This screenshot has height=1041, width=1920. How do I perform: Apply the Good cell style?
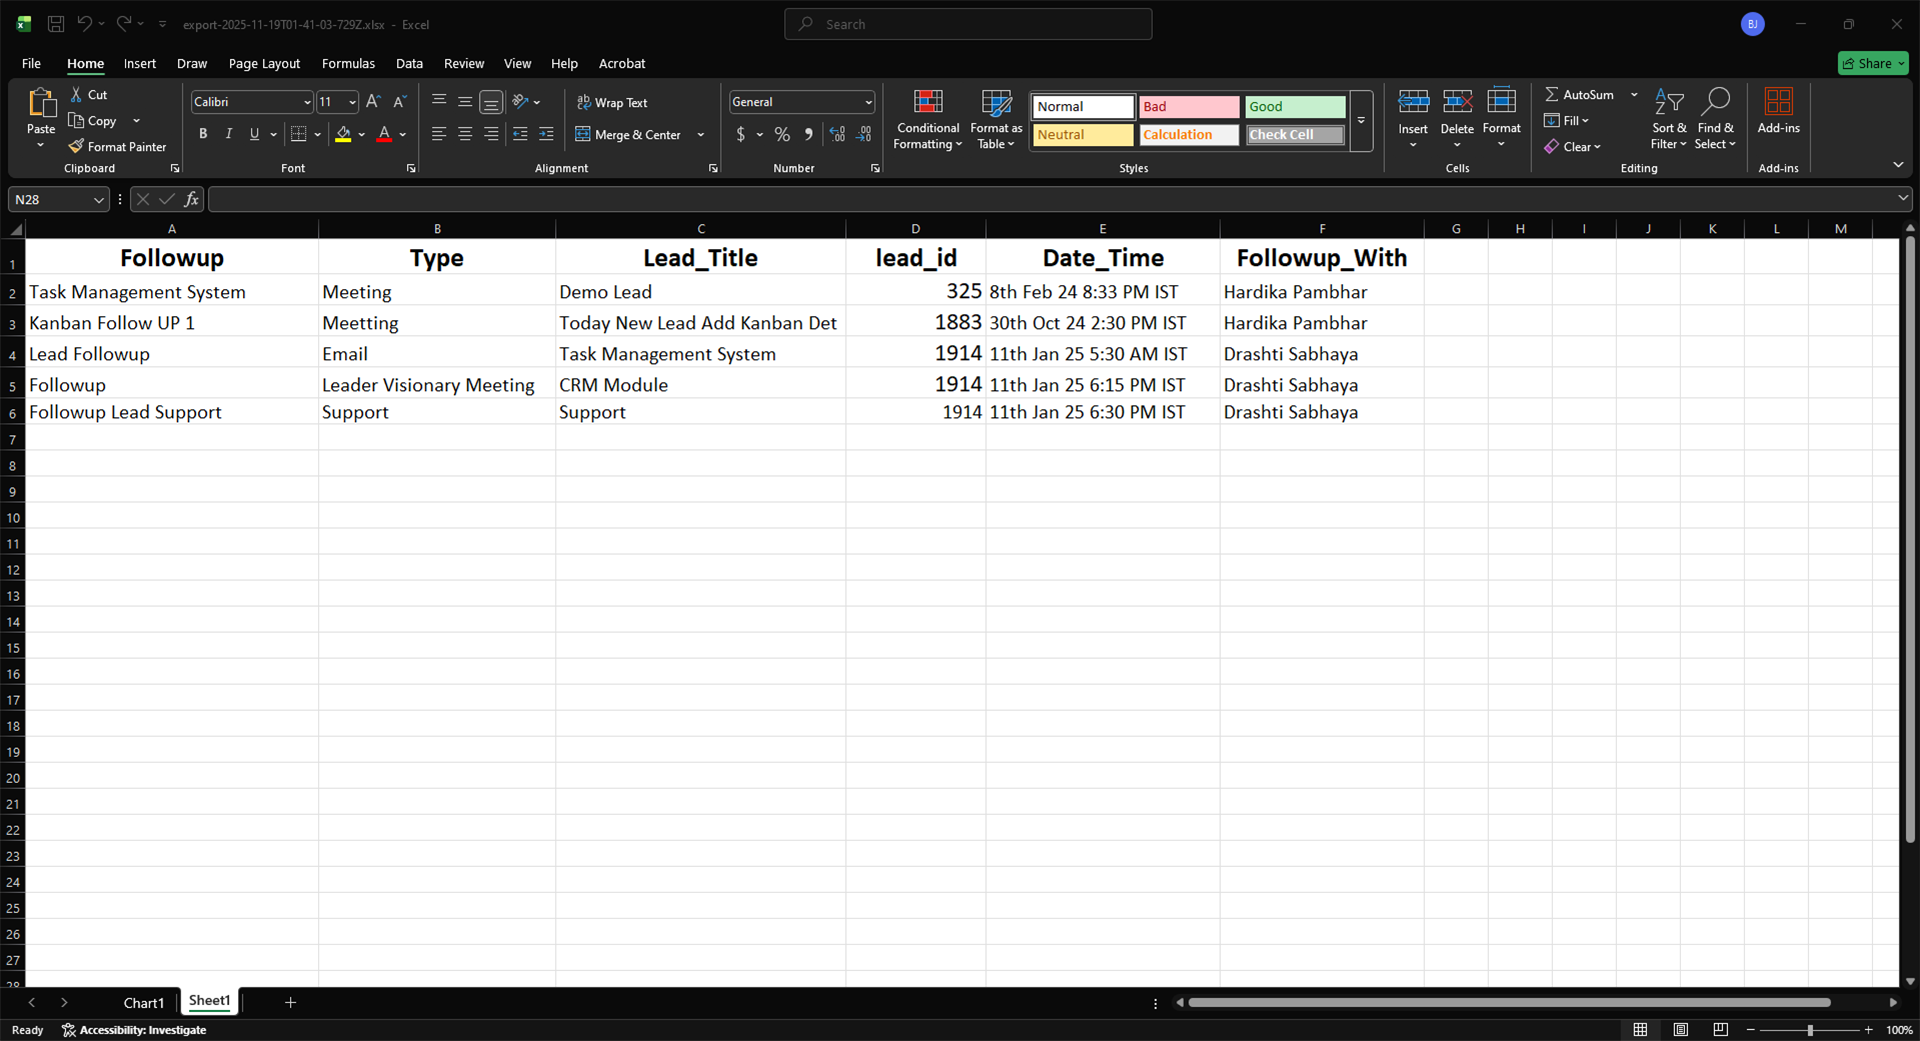[1294, 107]
